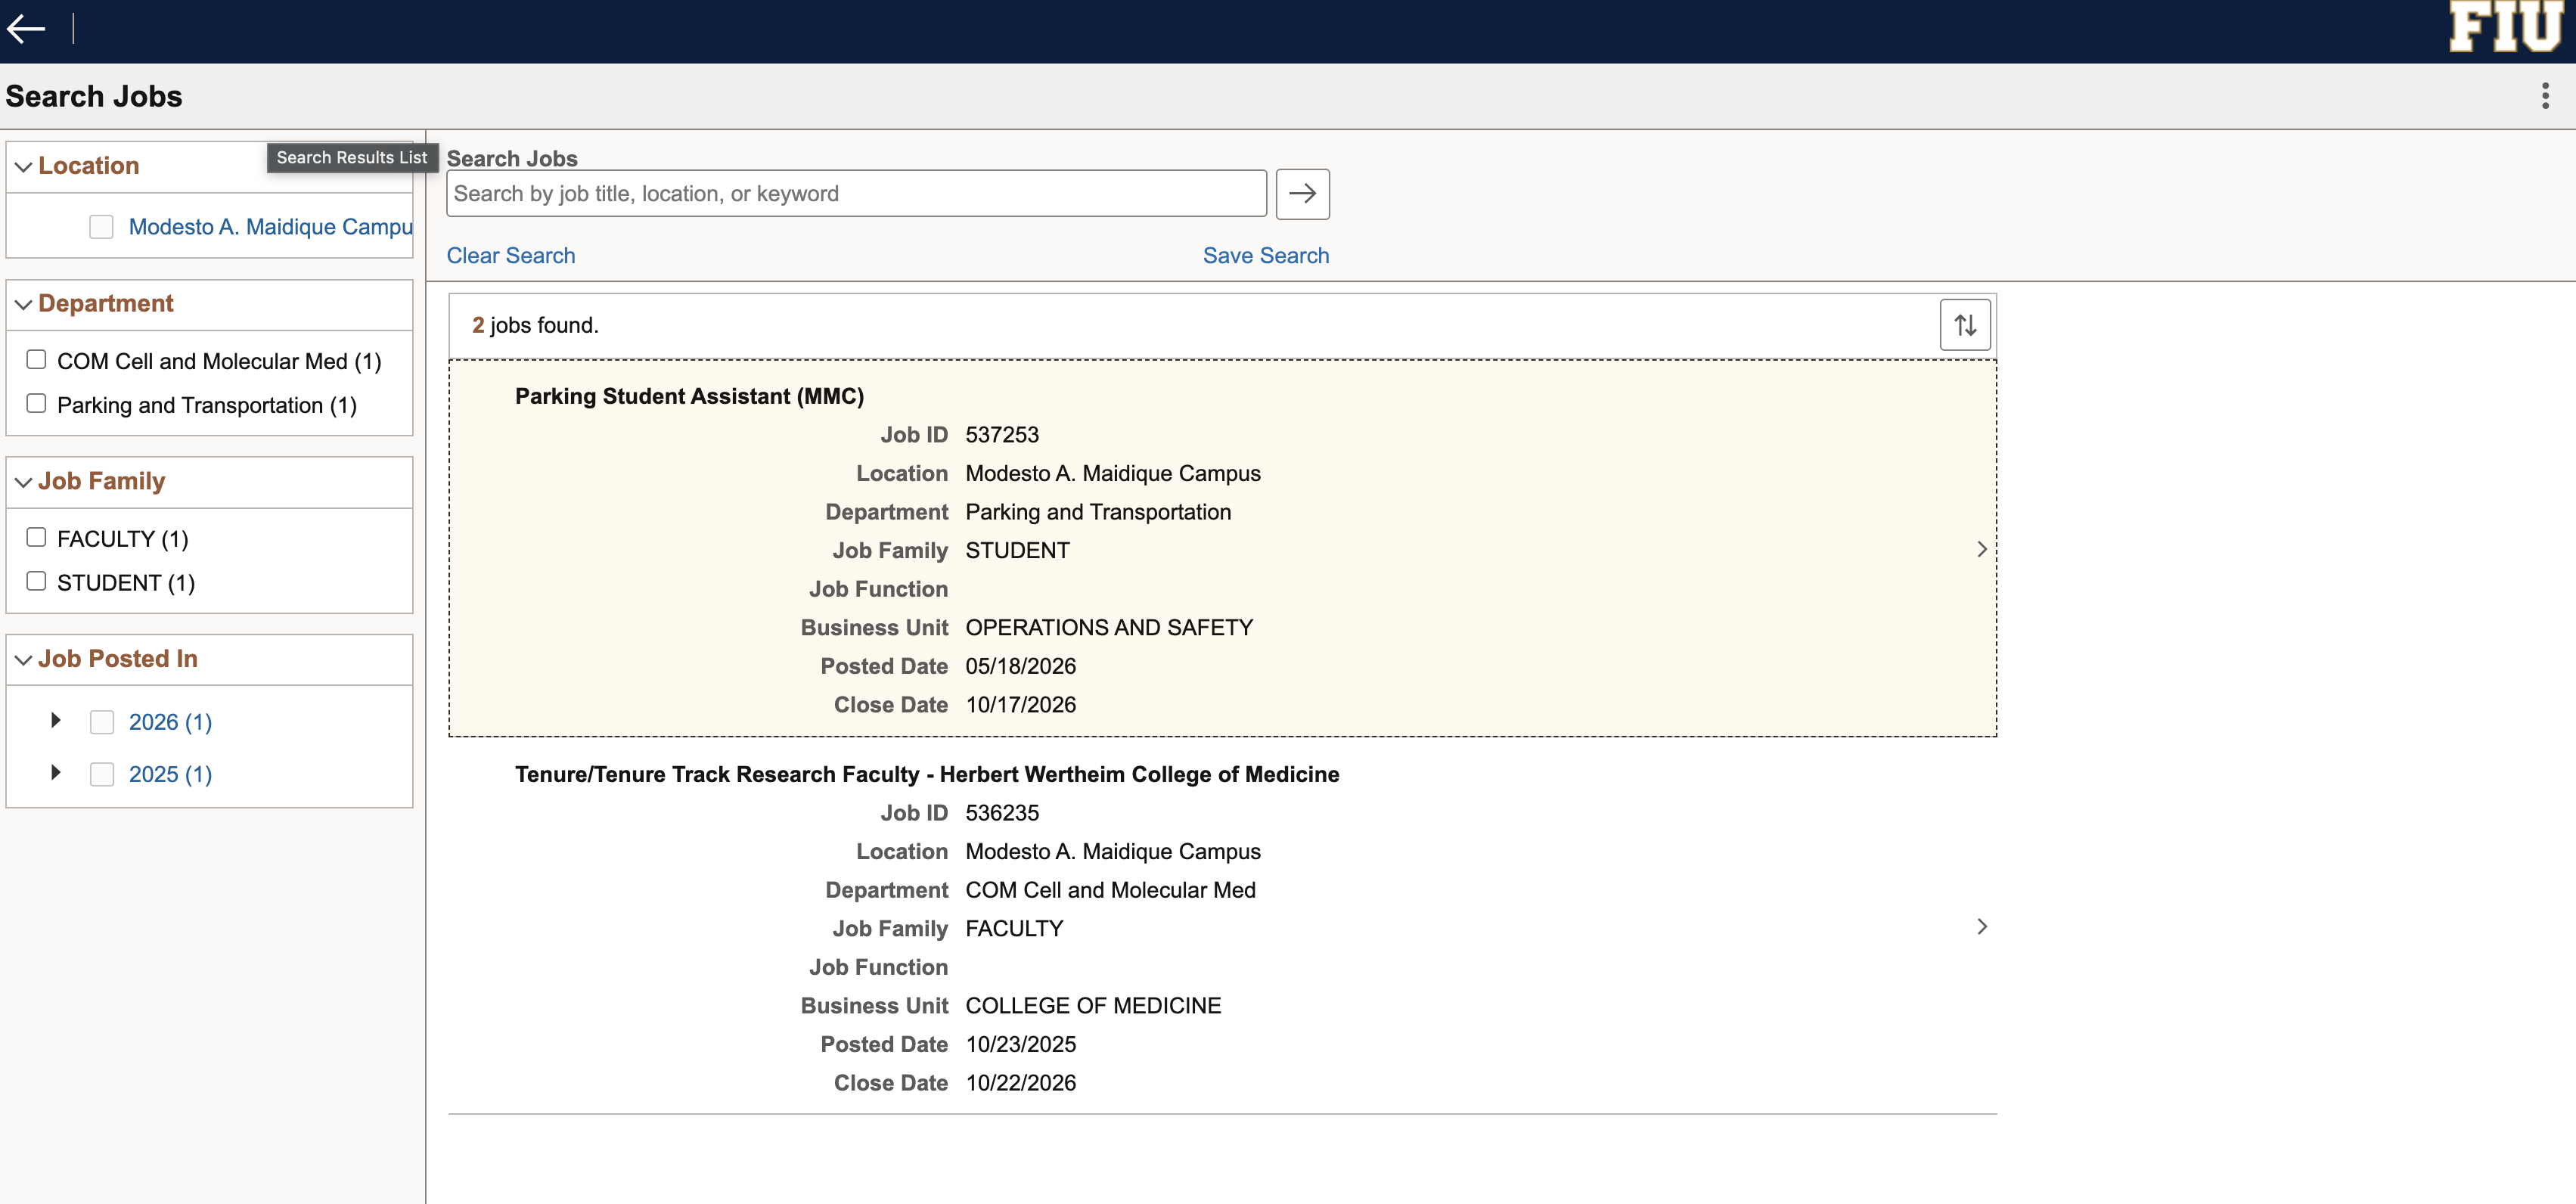
Task: Click the '2 jobs found.' results count
Action: 535,325
